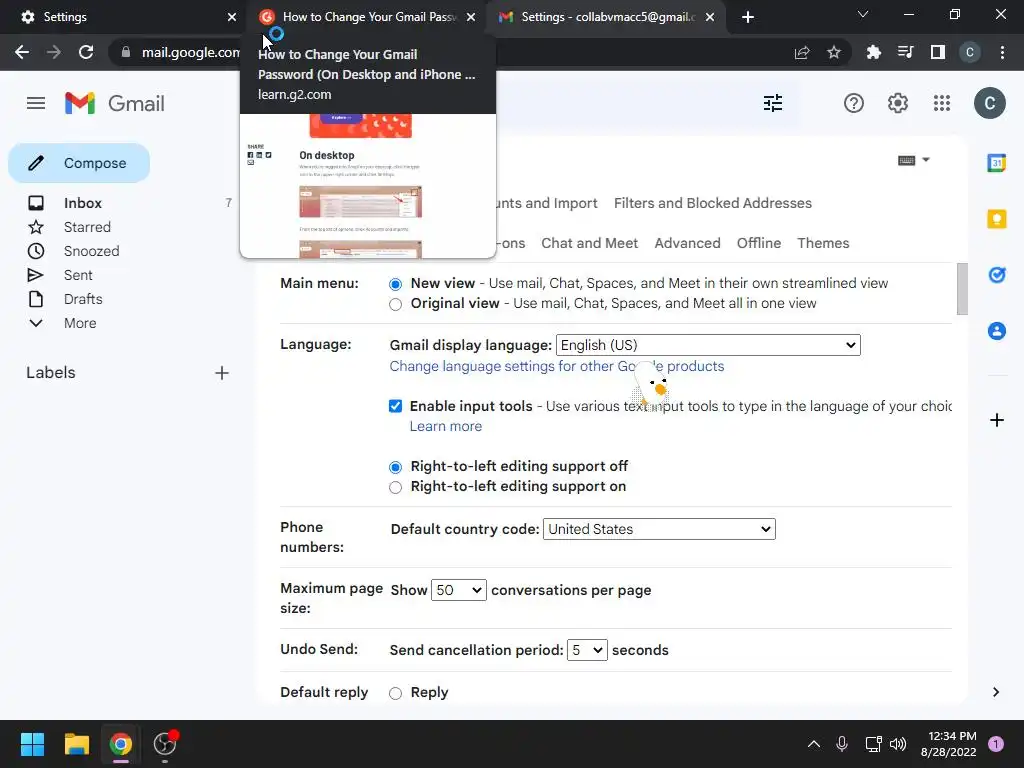Open Google Contacts side panel
The width and height of the screenshot is (1024, 768).
pos(997,331)
